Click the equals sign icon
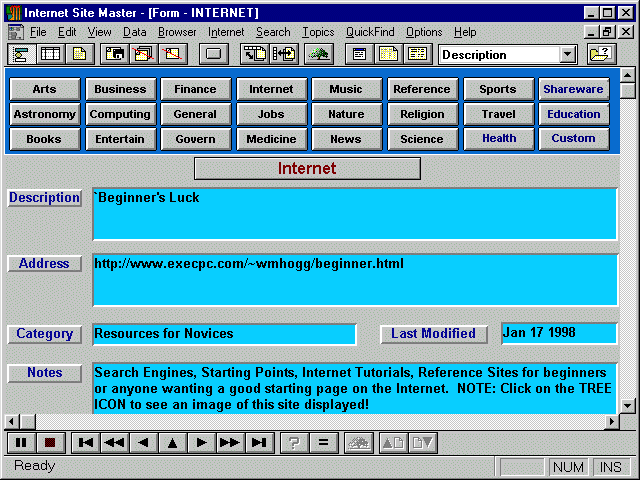This screenshot has width=640, height=480. tap(322, 442)
